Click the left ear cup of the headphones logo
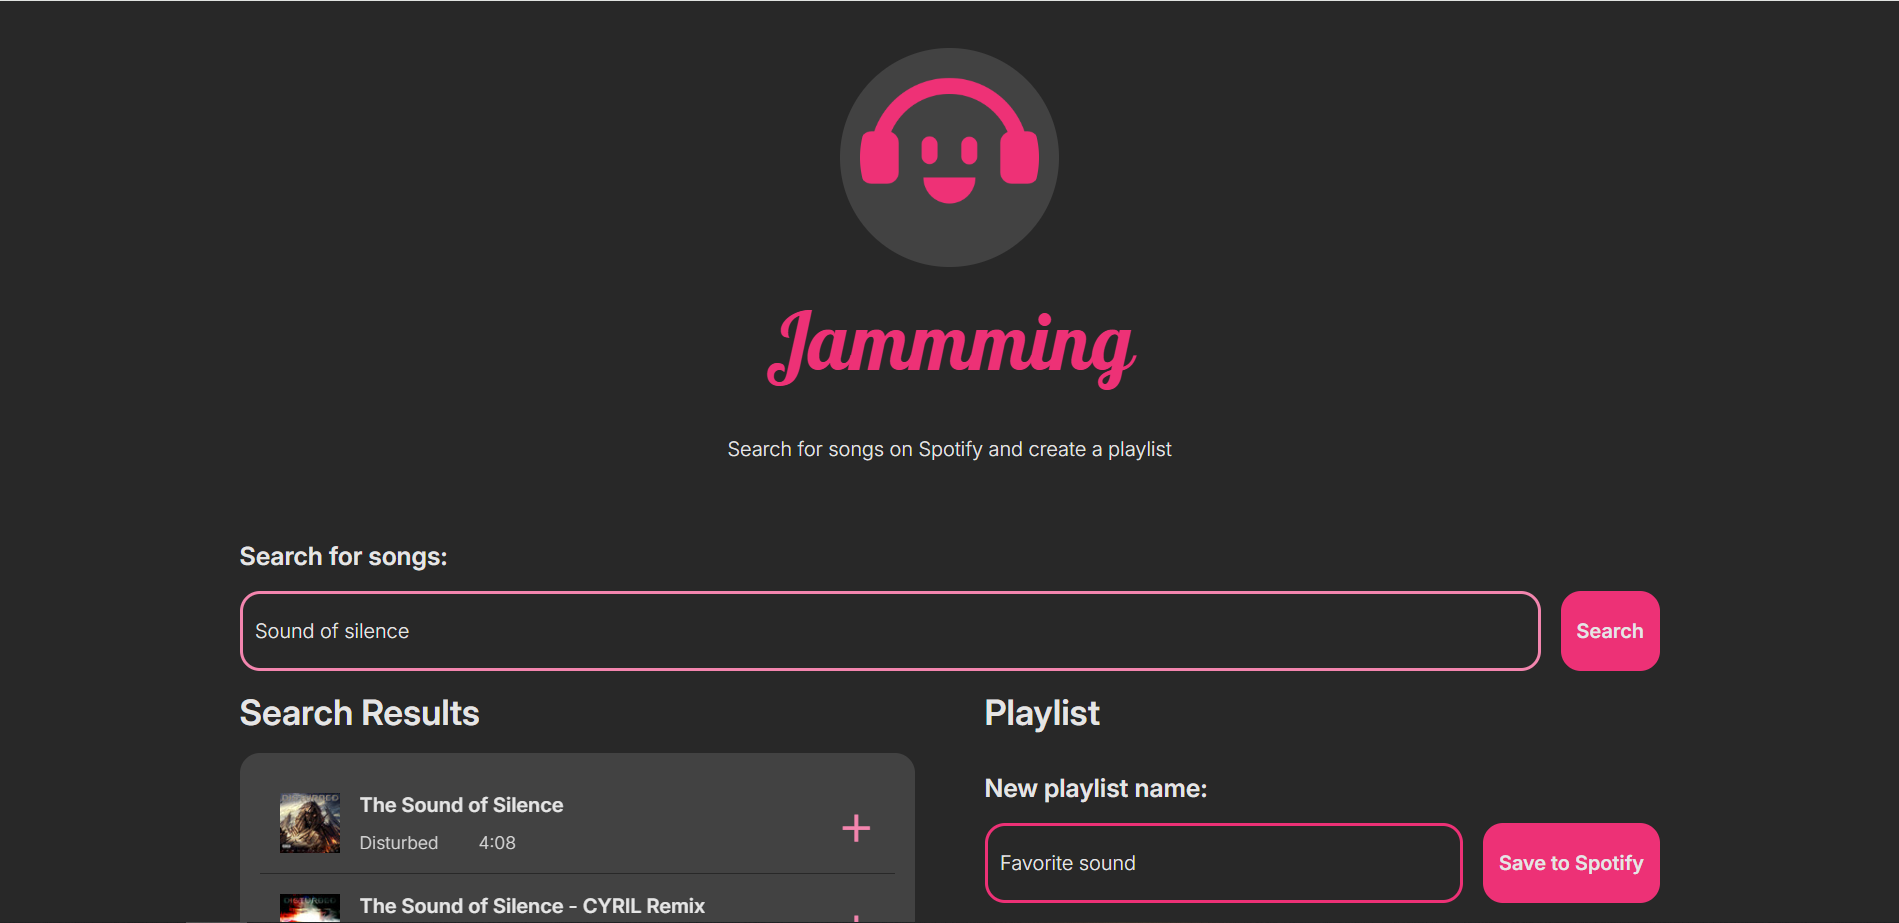 point(879,157)
